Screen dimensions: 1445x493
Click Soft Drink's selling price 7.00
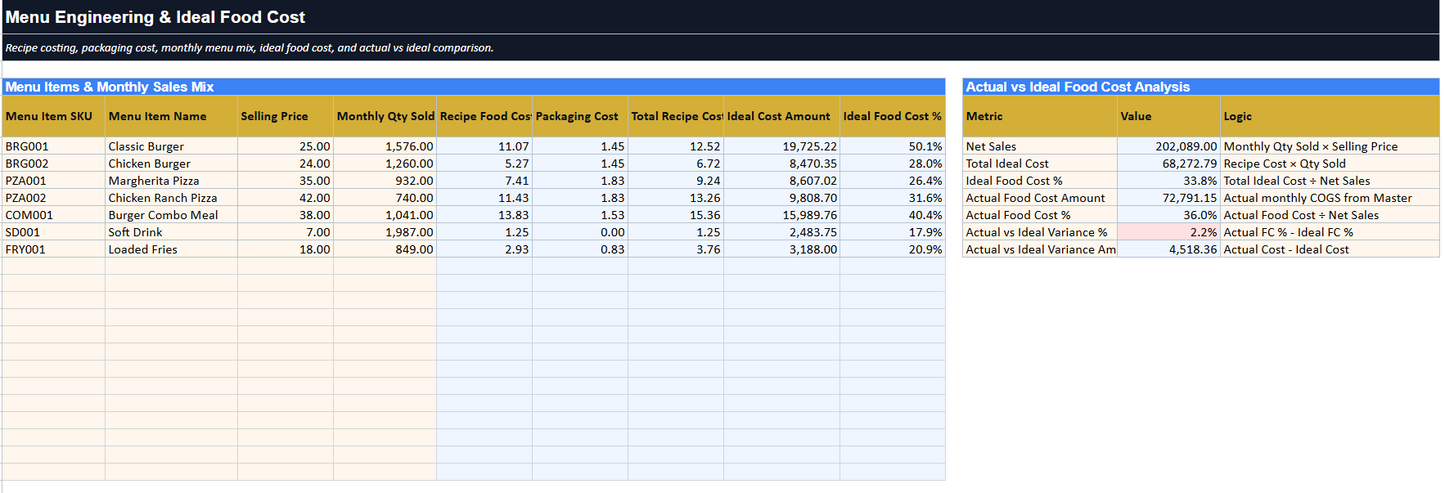point(286,231)
